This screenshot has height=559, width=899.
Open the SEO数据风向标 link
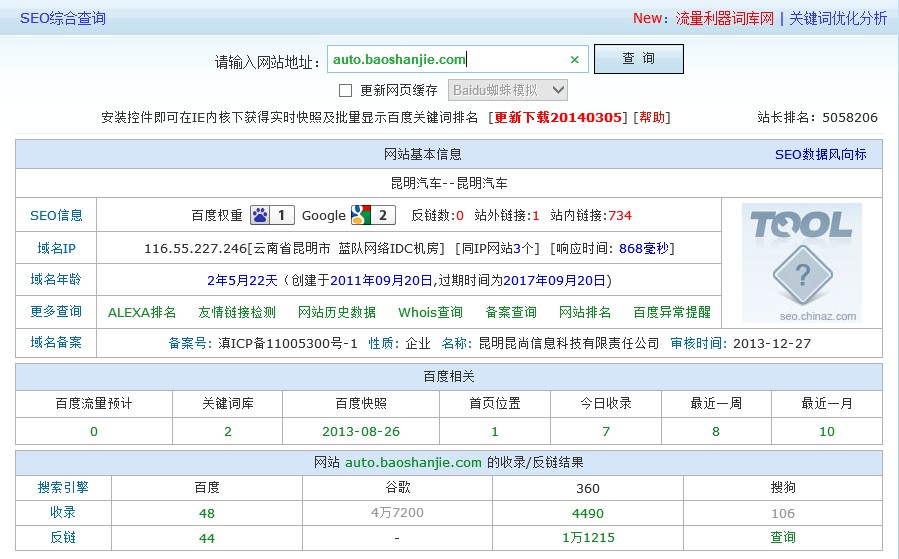click(820, 155)
